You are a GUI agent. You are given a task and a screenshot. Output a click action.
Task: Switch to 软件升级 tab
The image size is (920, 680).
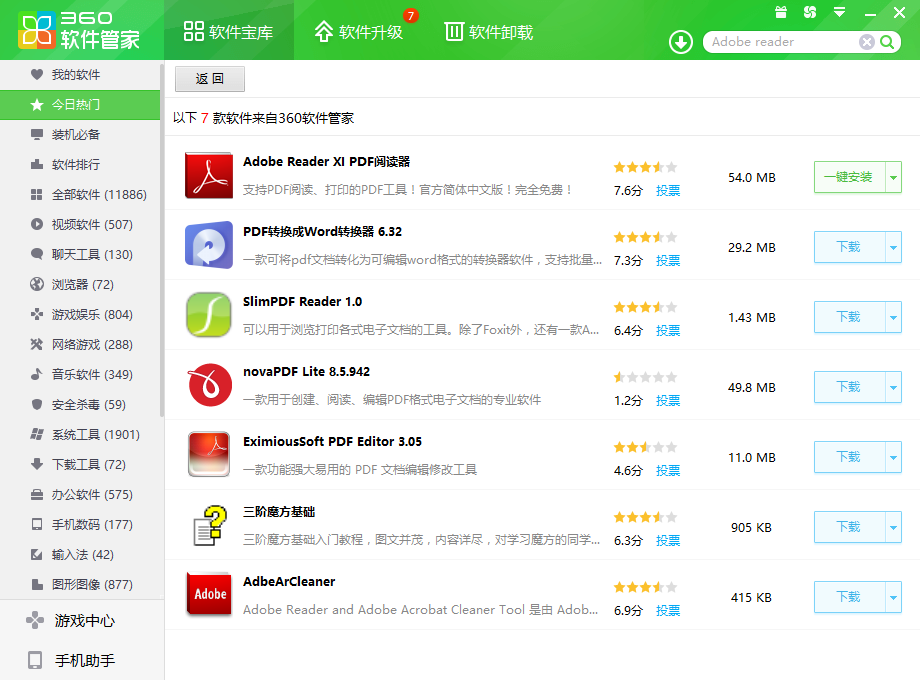[x=359, y=31]
